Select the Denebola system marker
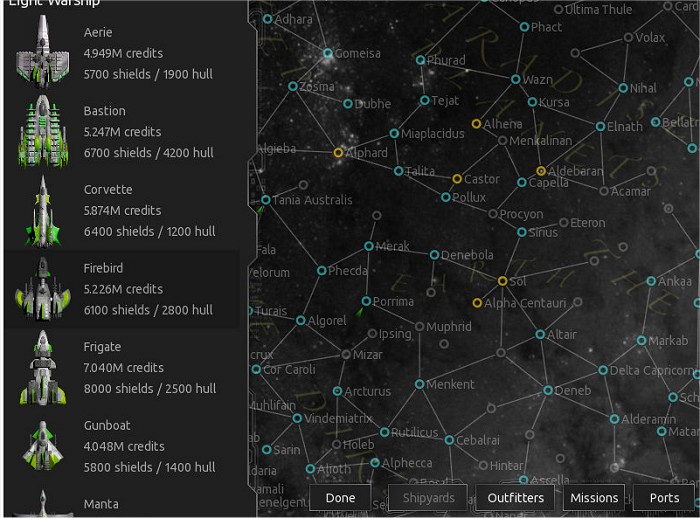 [434, 255]
